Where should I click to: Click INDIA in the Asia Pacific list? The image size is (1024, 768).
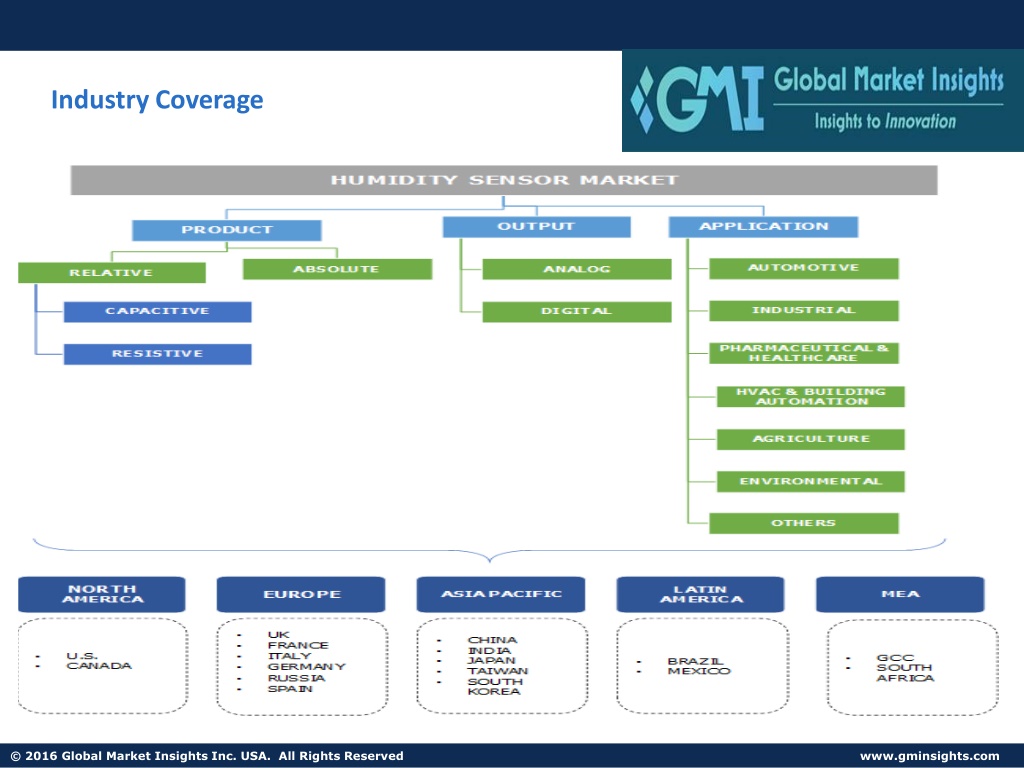490,650
